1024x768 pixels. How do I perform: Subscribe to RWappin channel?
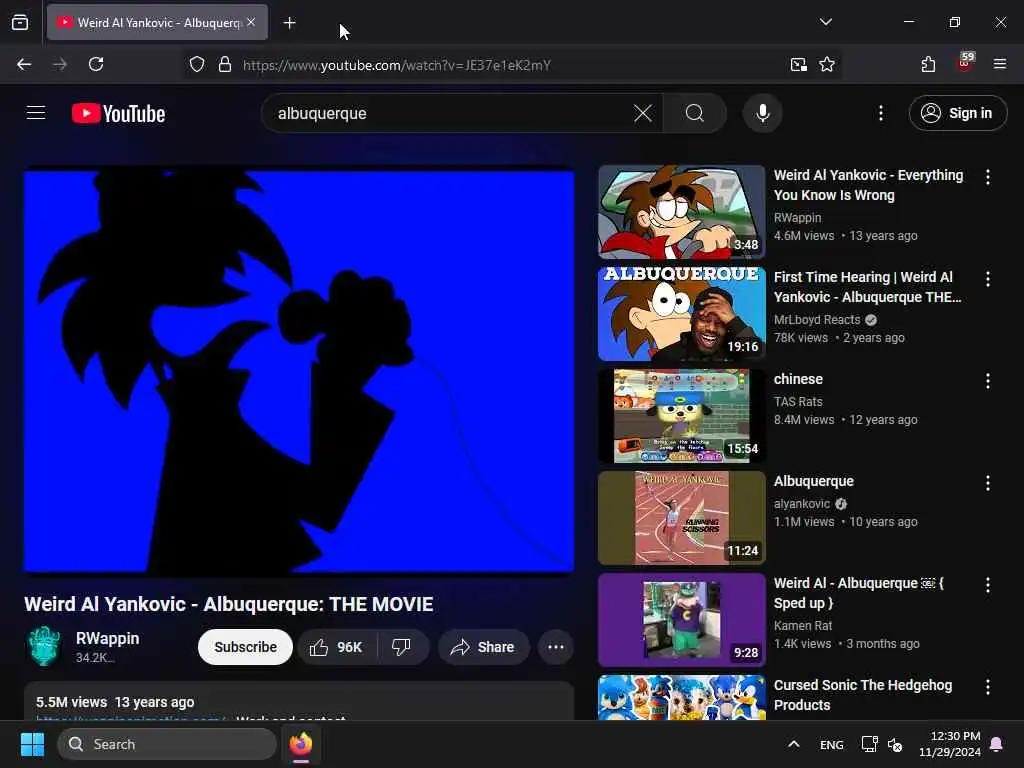(x=246, y=647)
